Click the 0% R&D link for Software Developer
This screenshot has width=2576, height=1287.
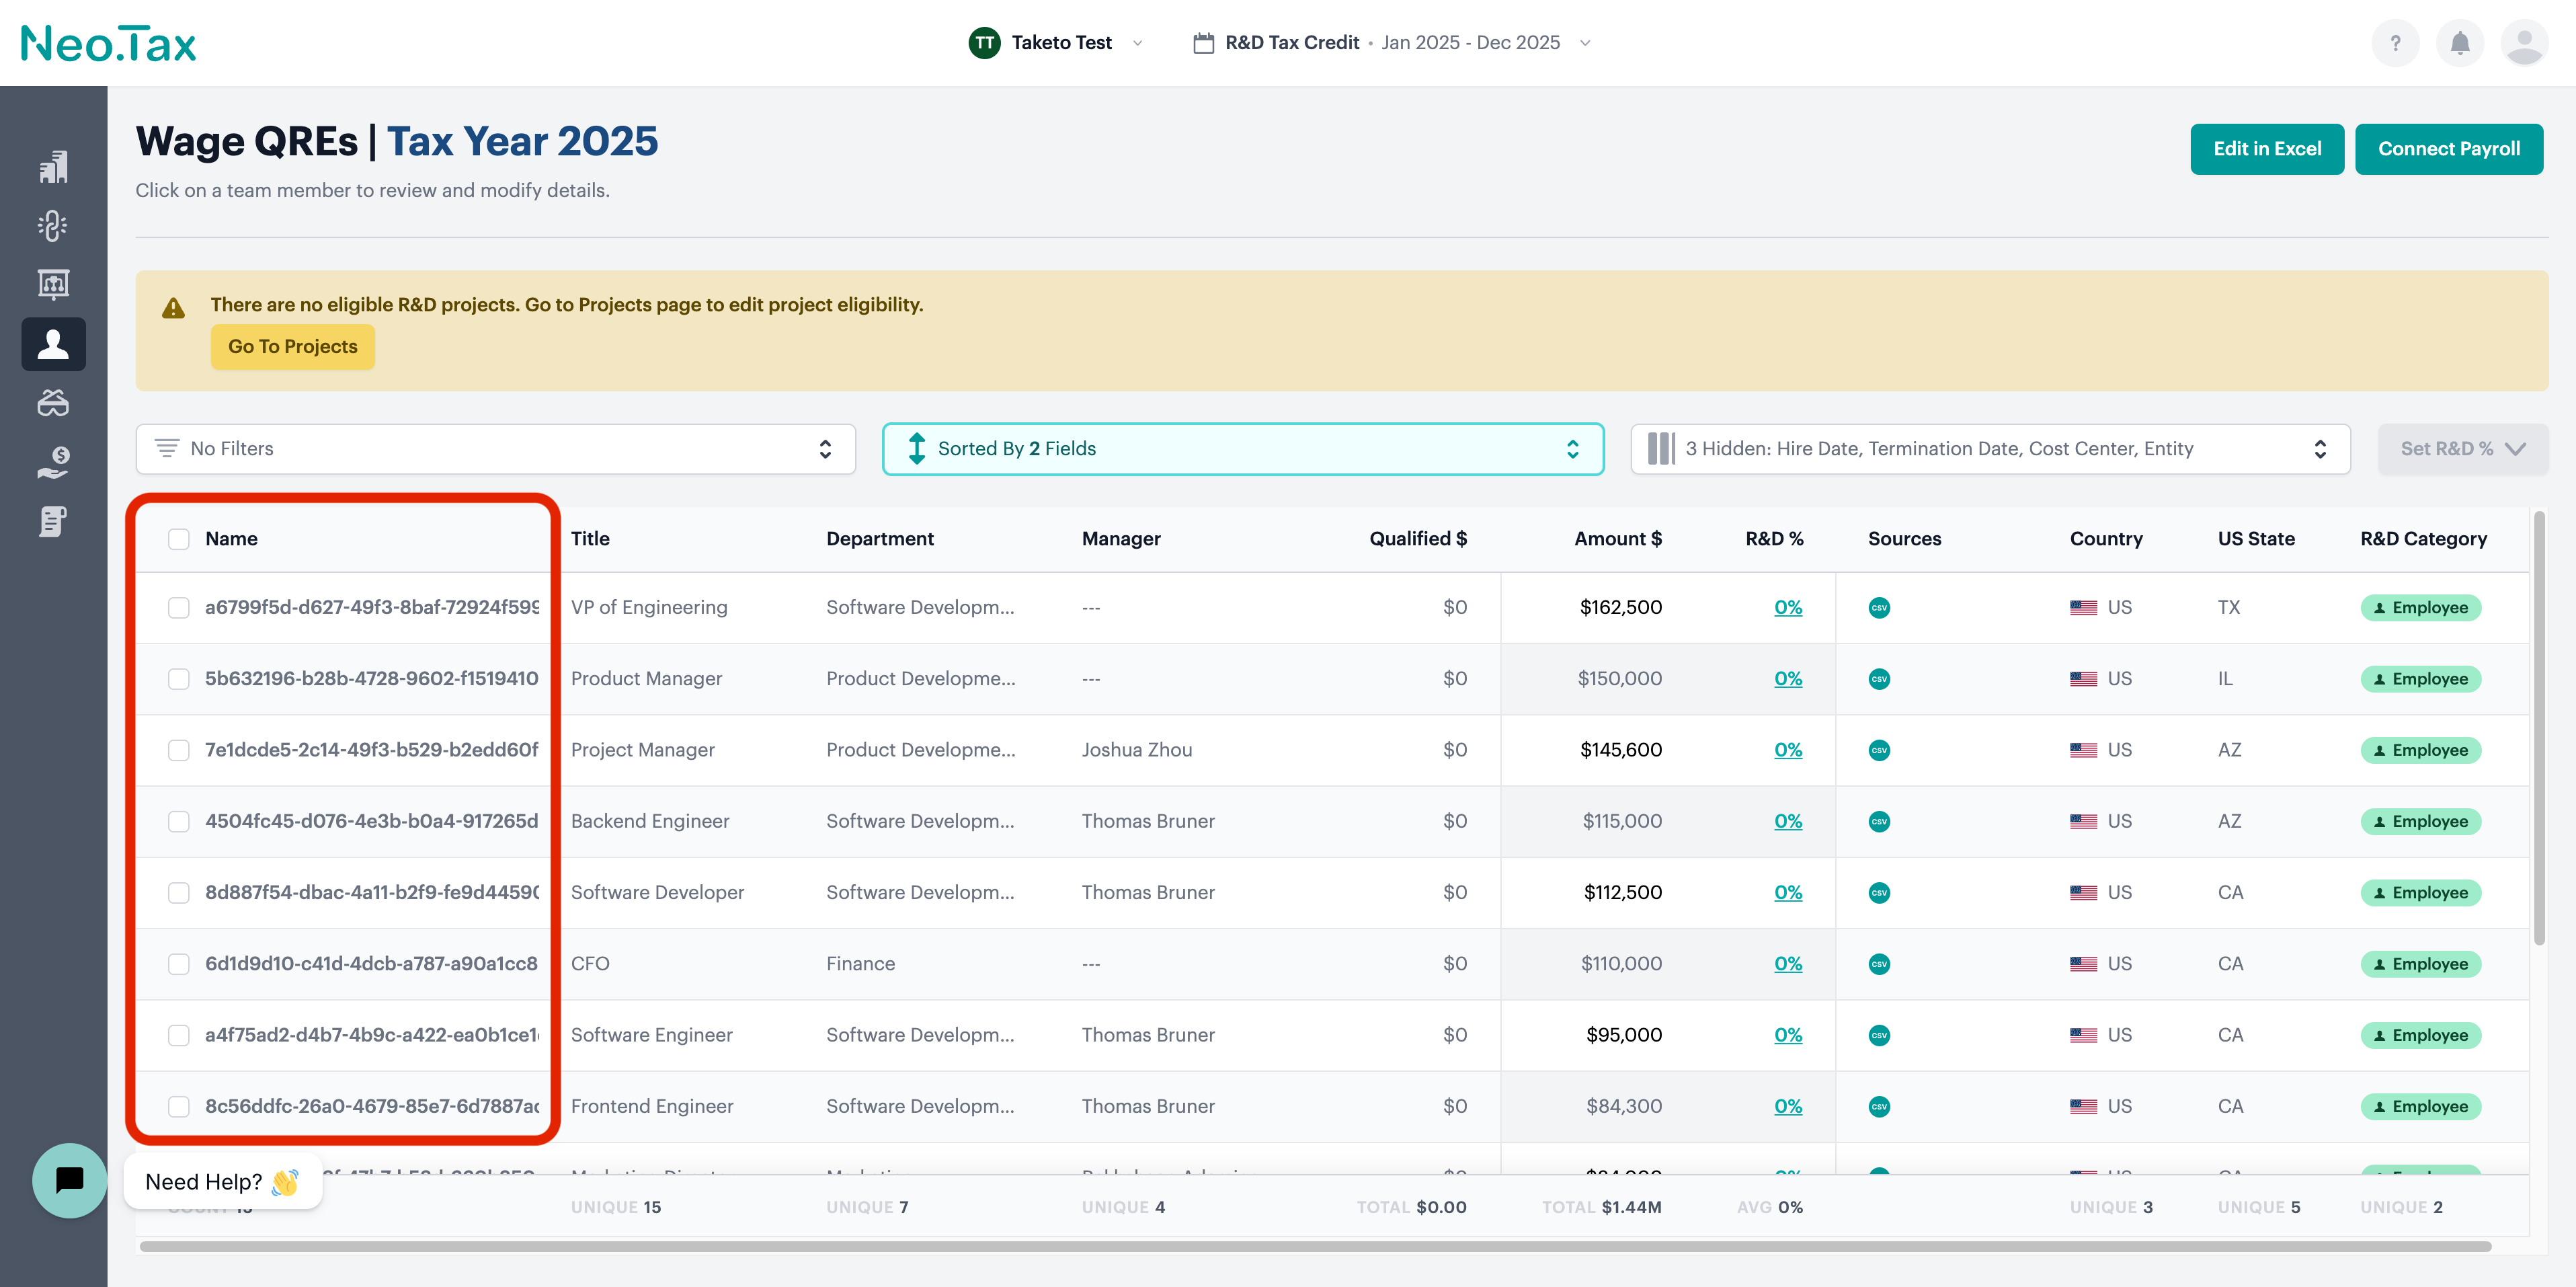point(1788,893)
